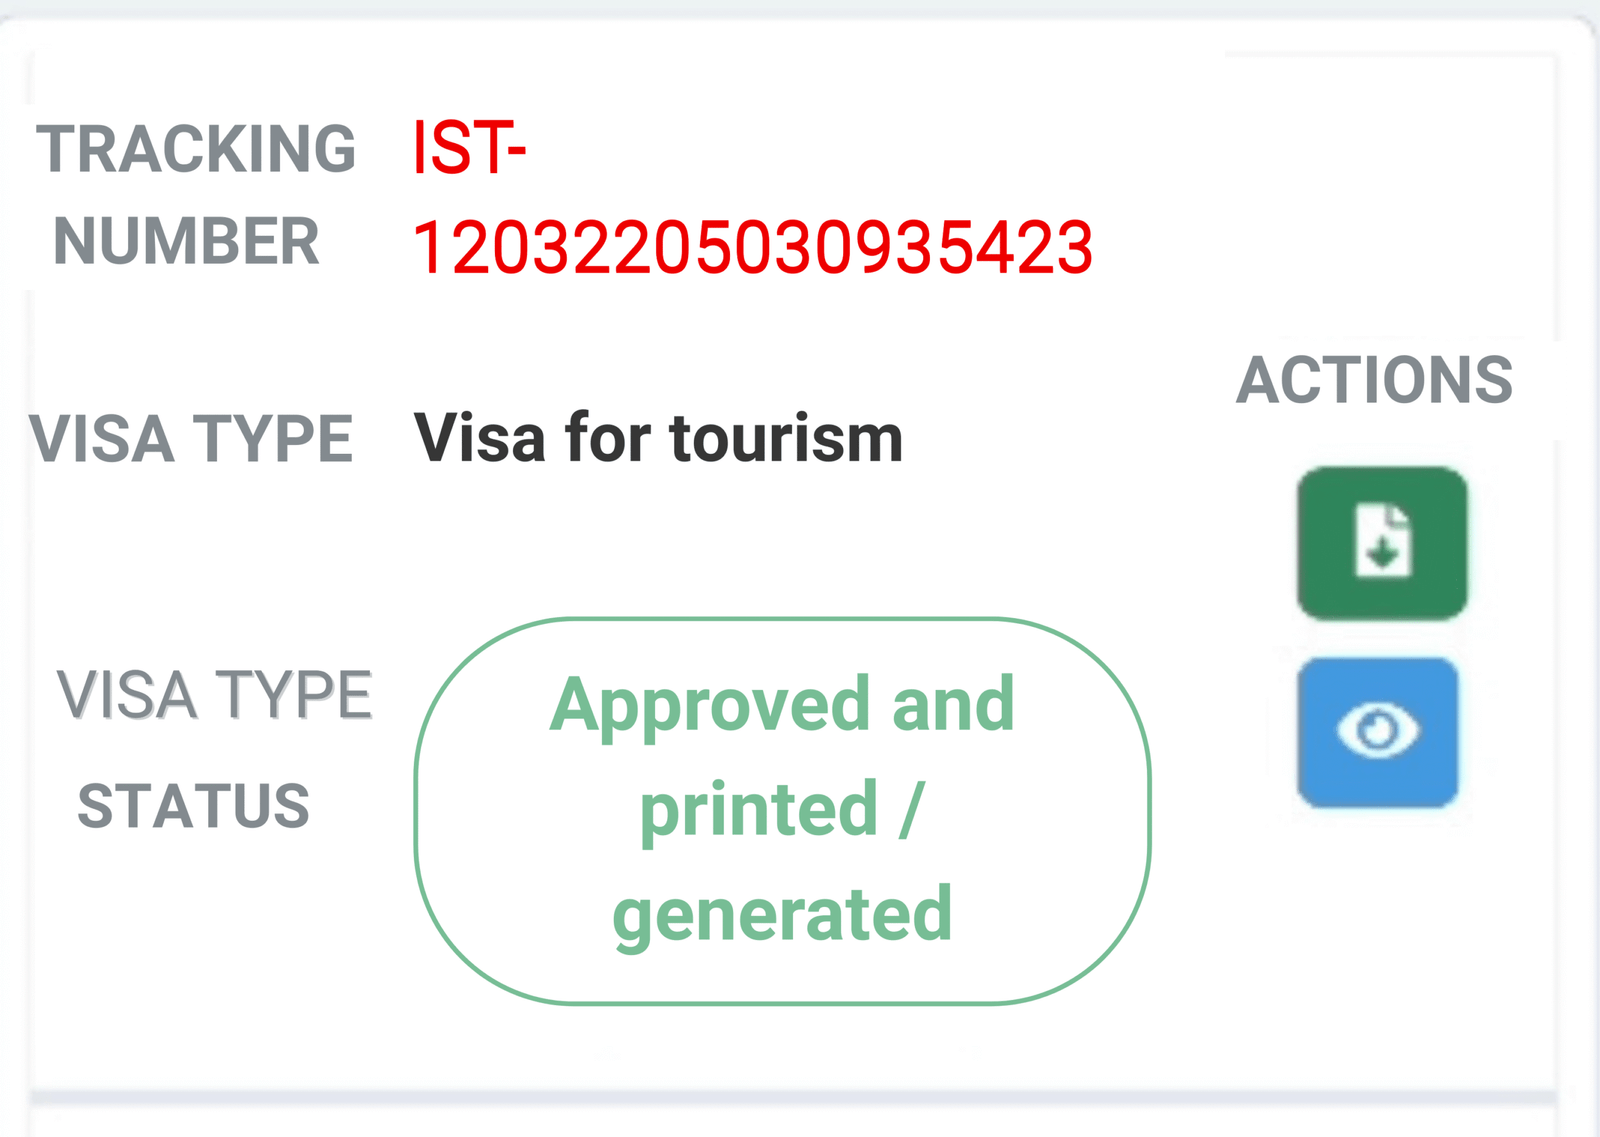Click VISA TYPE label beside Visa for tourism
Image resolution: width=1600 pixels, height=1137 pixels.
(191, 439)
